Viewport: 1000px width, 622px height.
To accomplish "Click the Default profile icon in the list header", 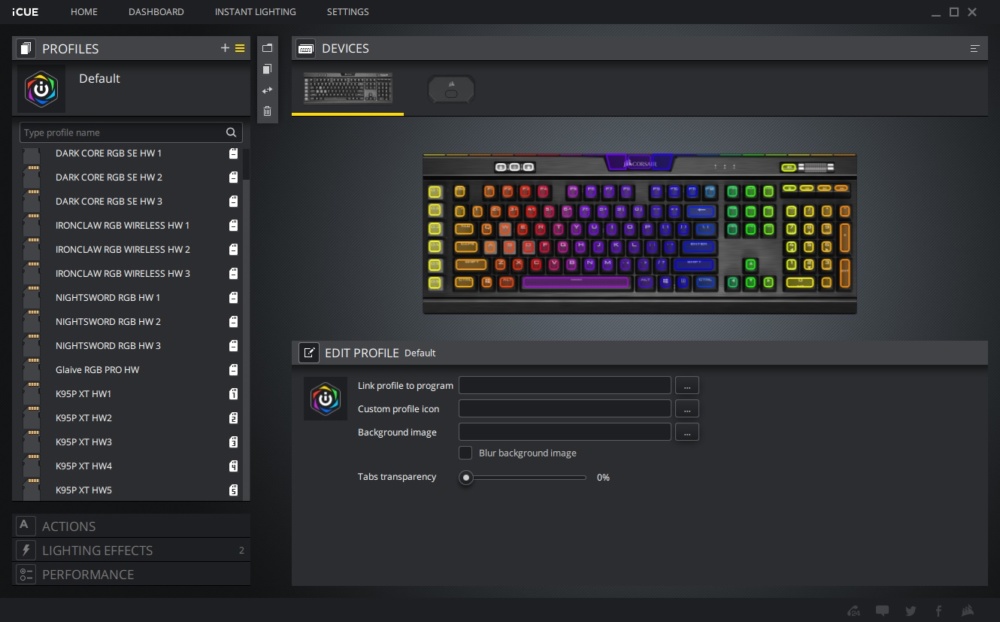I will tap(41, 89).
